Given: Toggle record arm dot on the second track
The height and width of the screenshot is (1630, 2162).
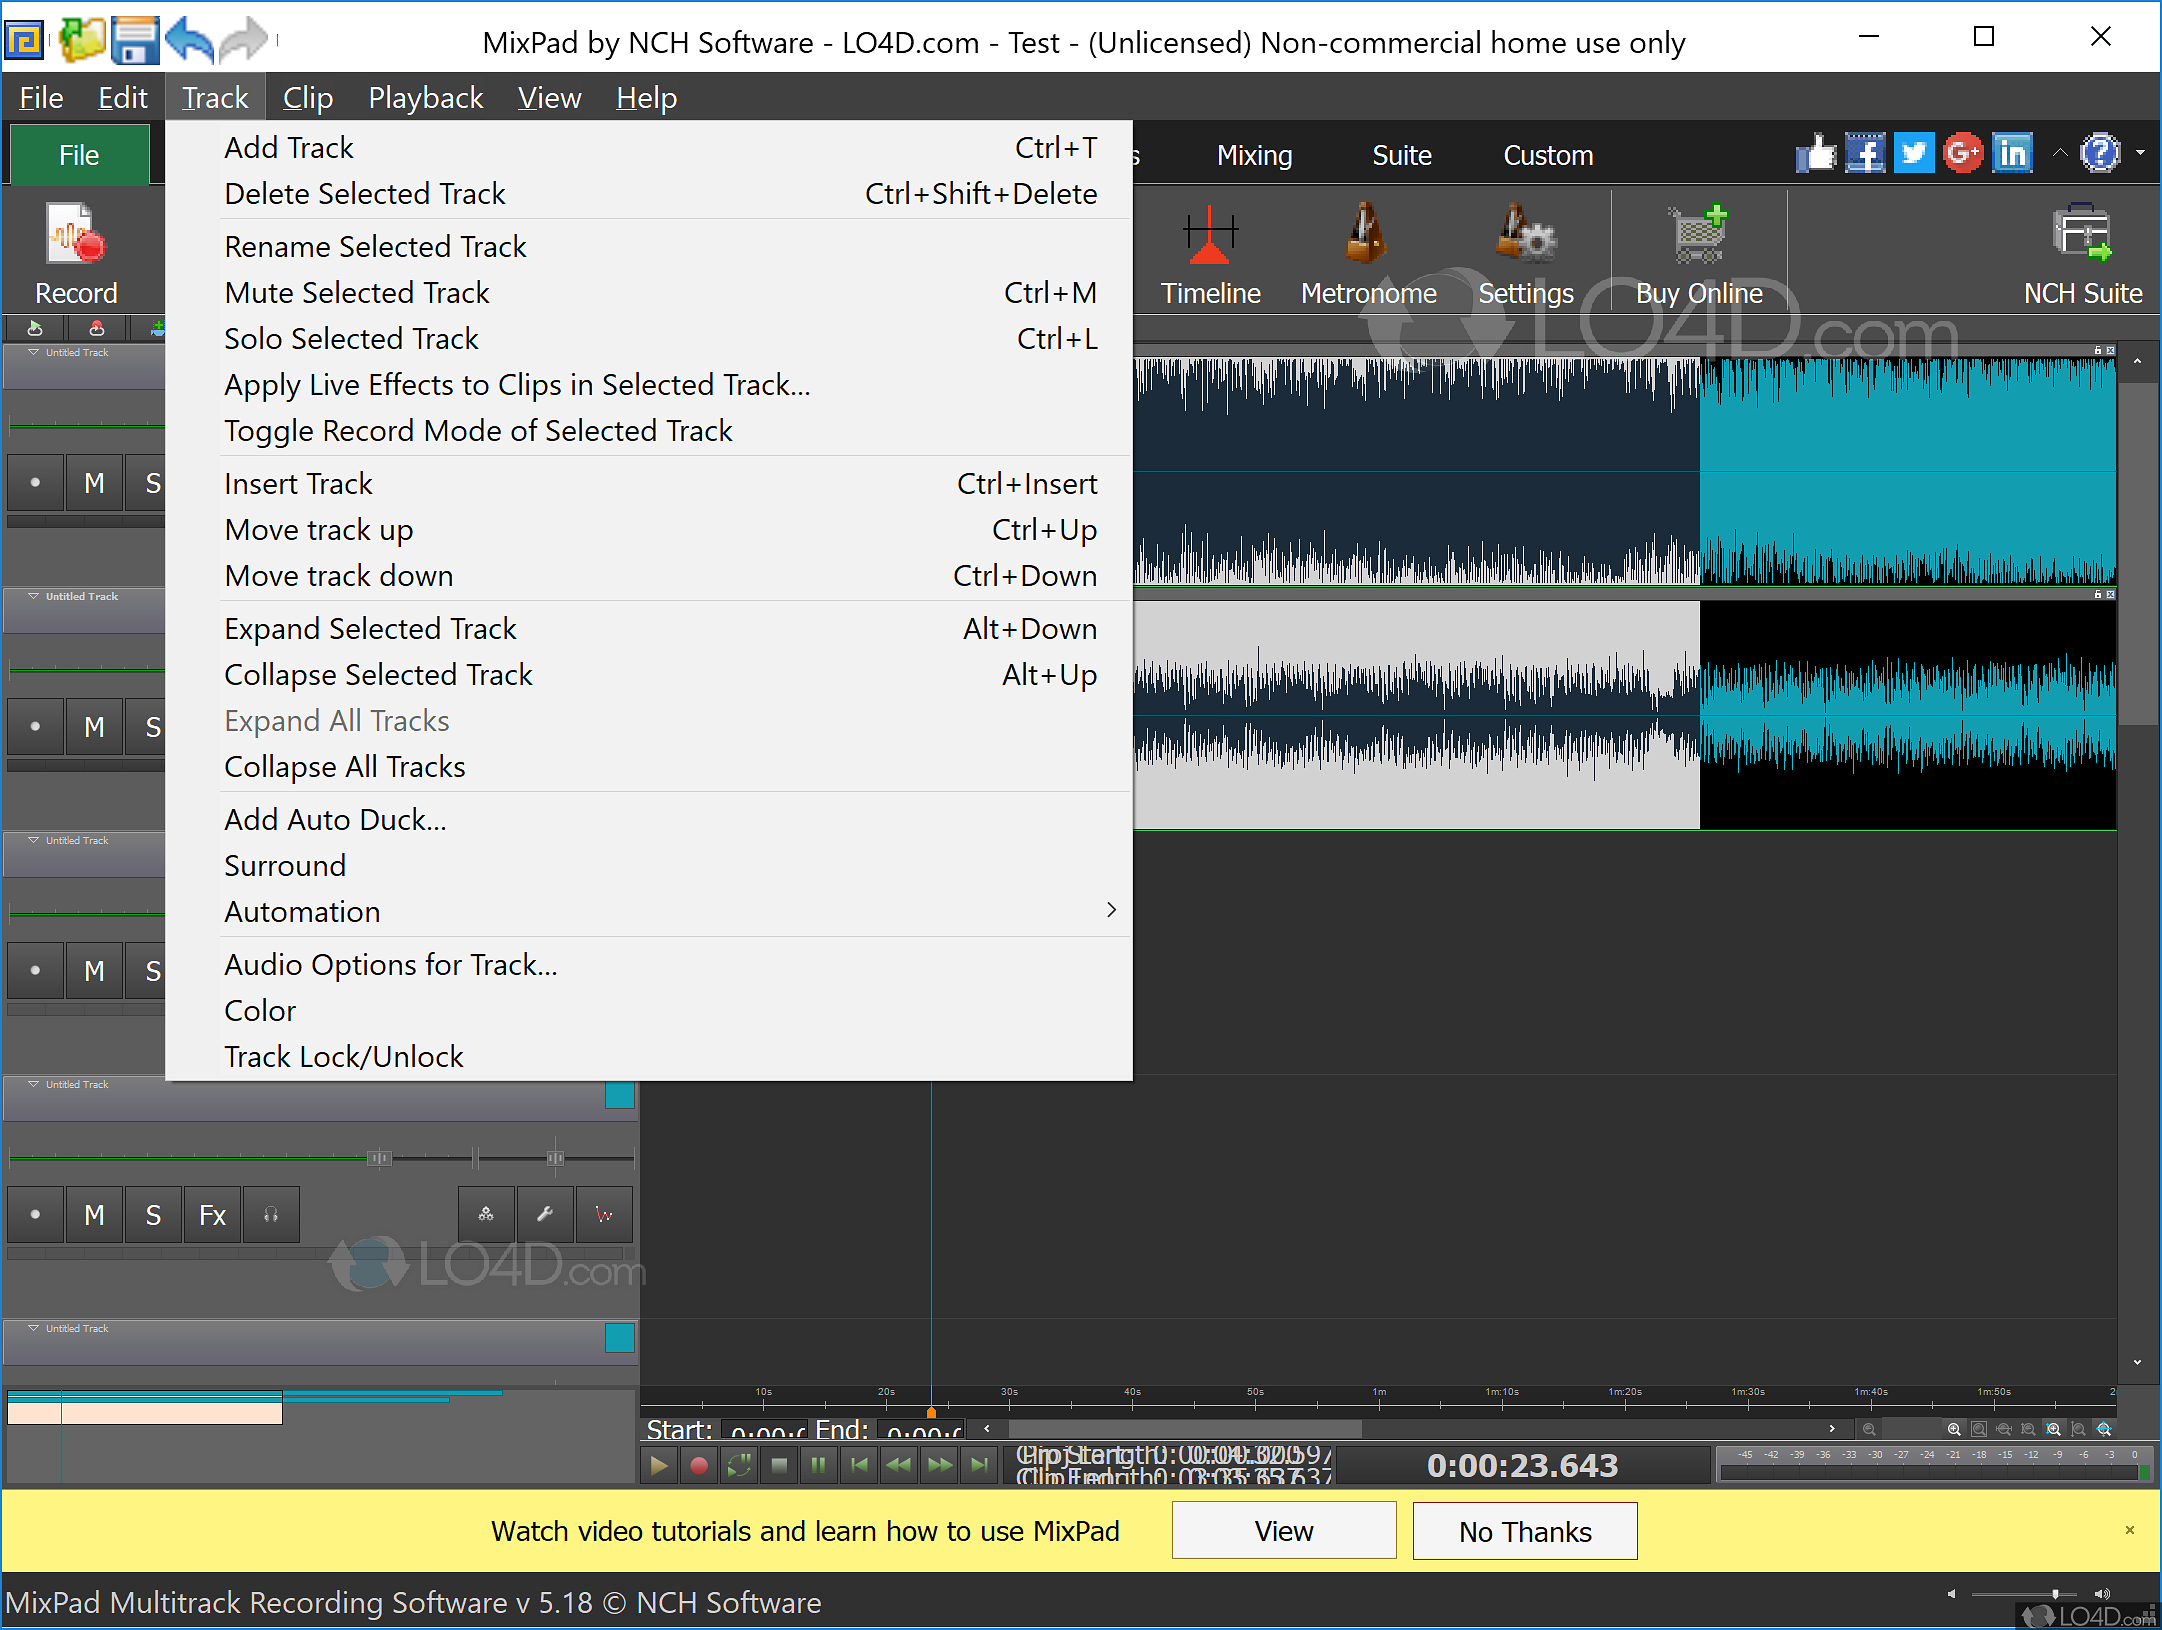Looking at the screenshot, I should point(35,727).
